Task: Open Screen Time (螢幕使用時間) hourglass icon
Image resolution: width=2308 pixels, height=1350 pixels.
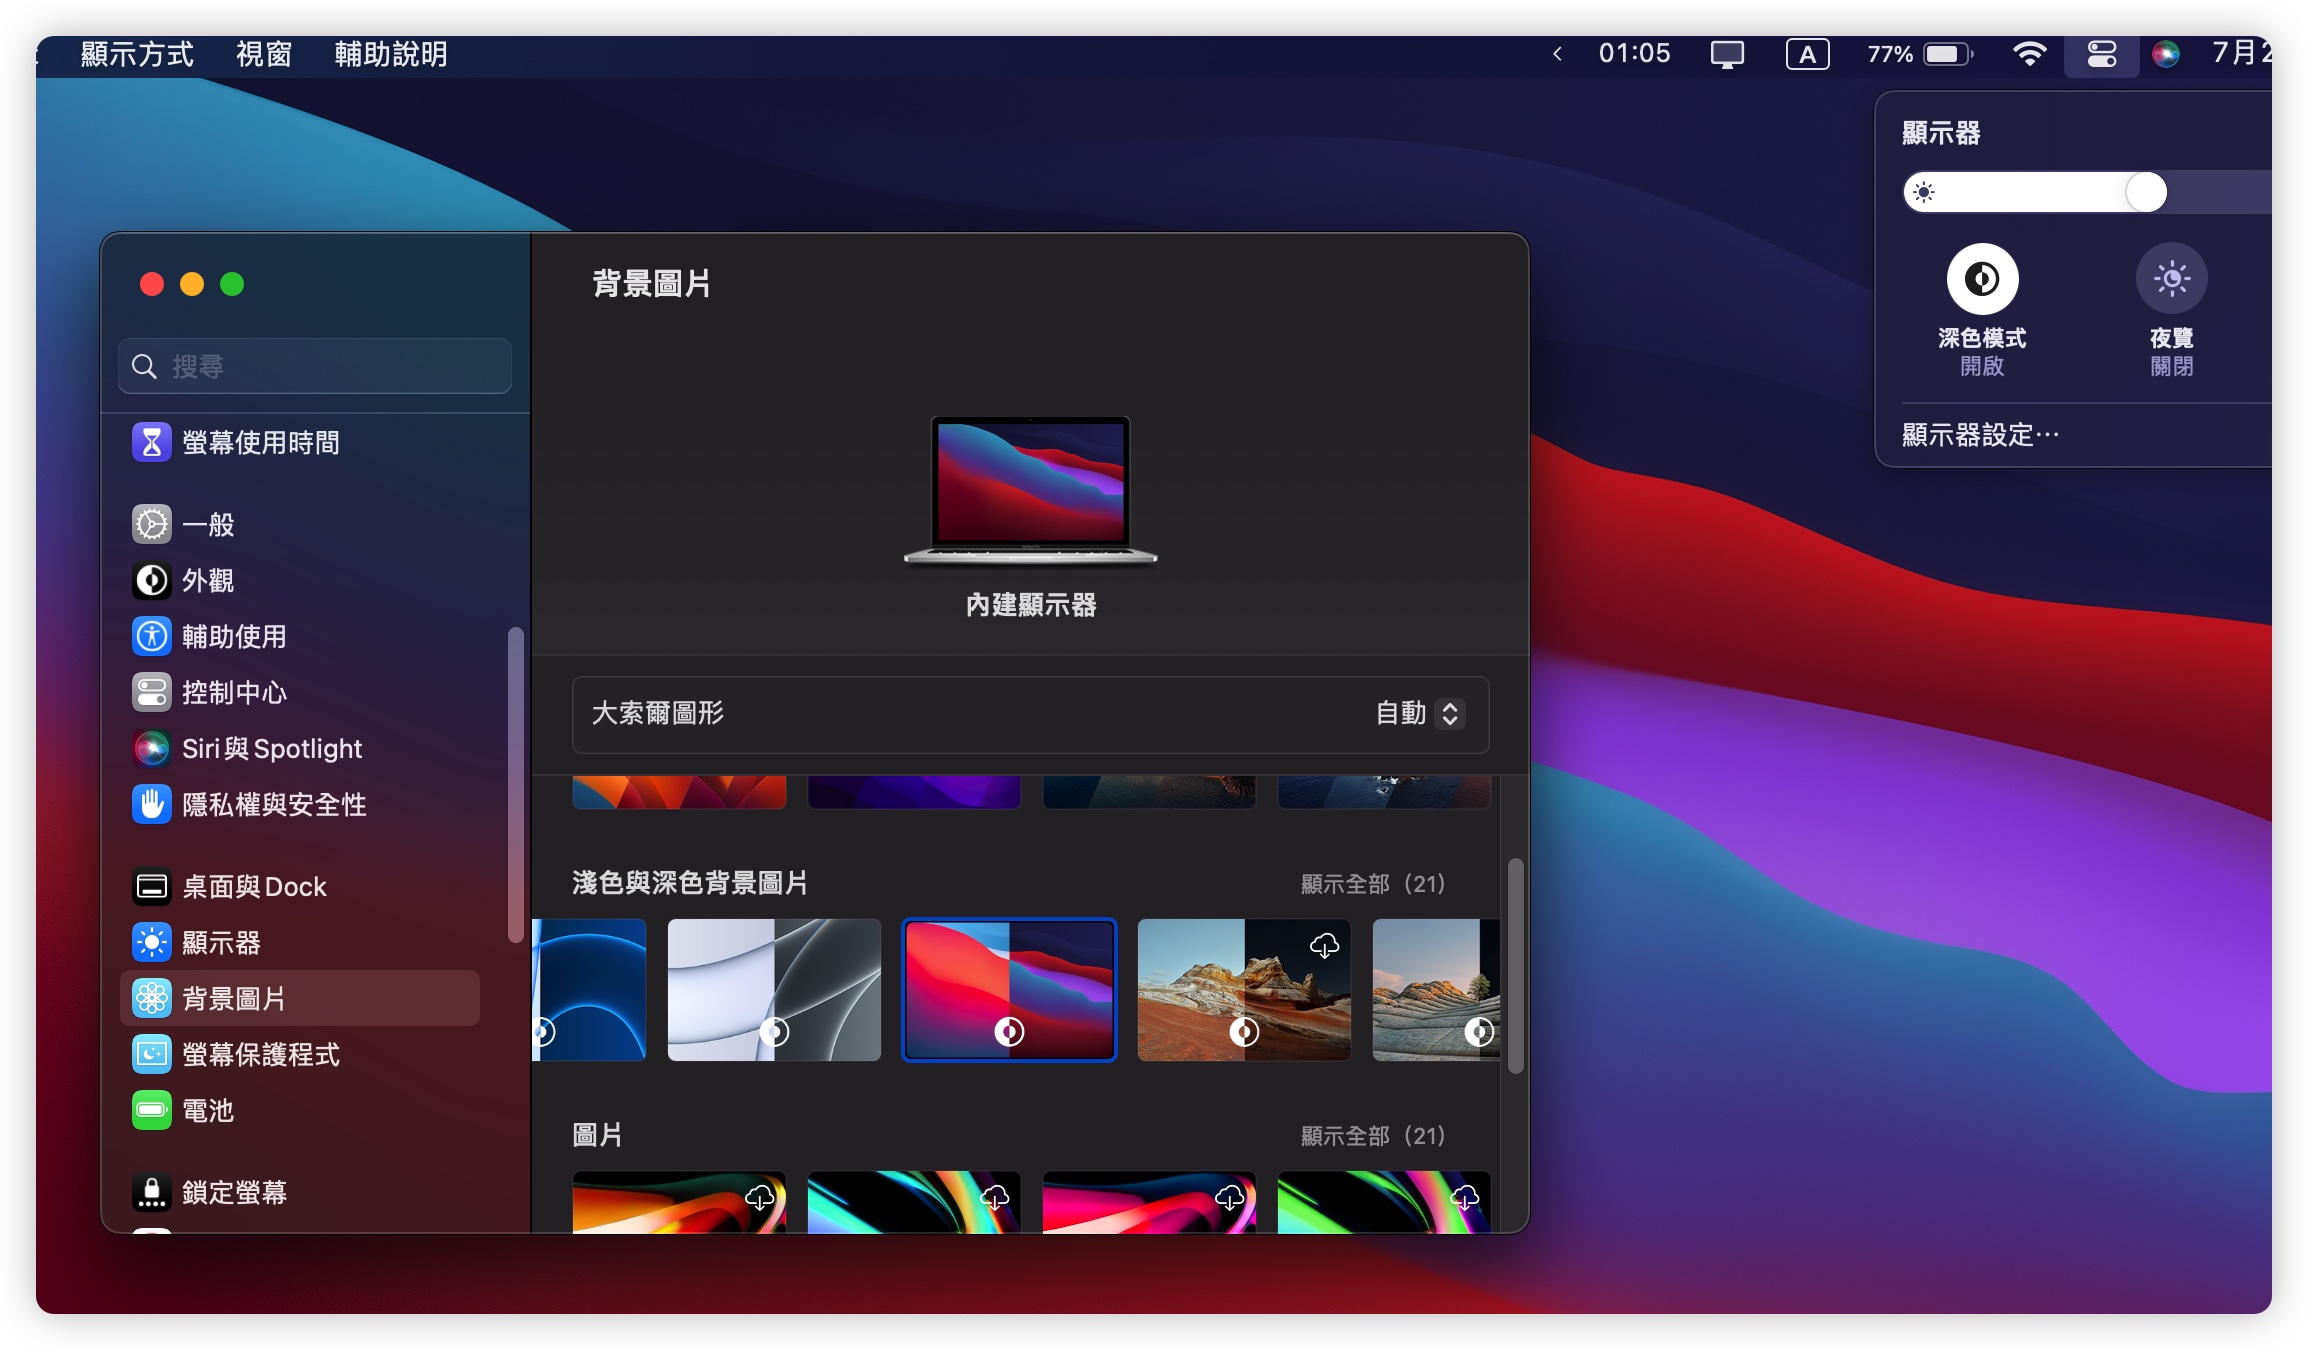Action: (151, 442)
